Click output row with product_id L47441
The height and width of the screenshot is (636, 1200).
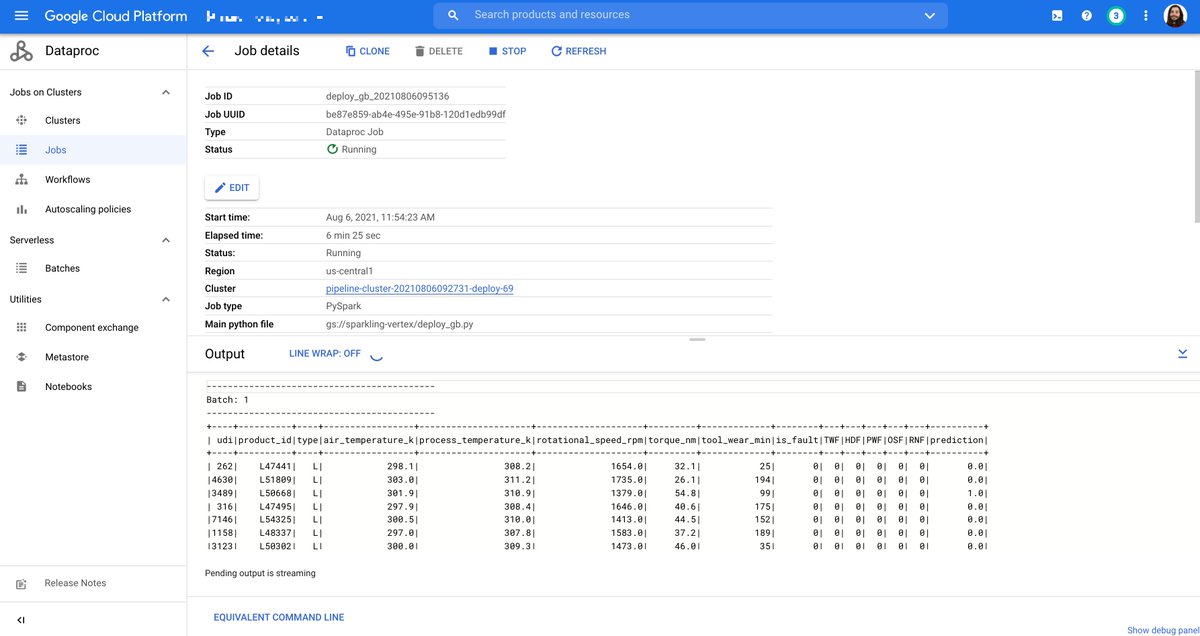tap(597, 467)
